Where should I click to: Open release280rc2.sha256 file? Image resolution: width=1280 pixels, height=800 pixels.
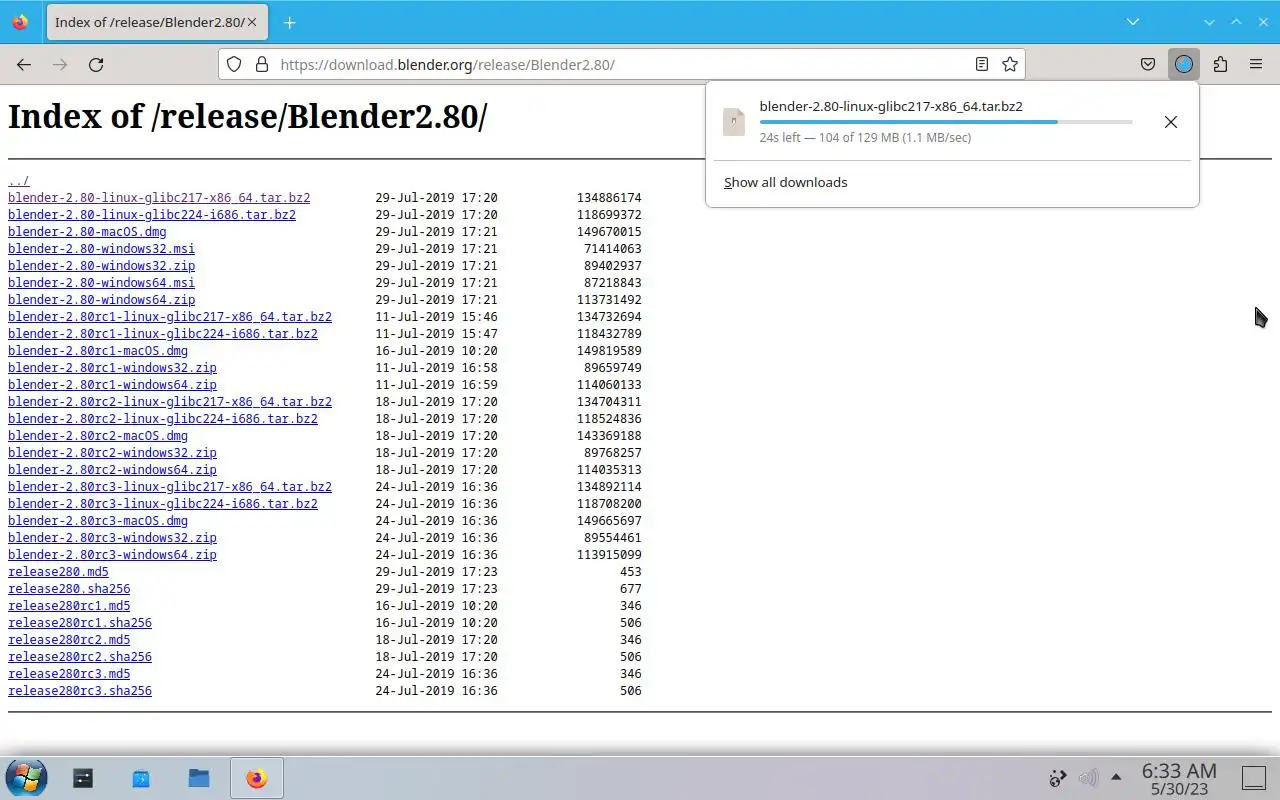pyautogui.click(x=80, y=657)
